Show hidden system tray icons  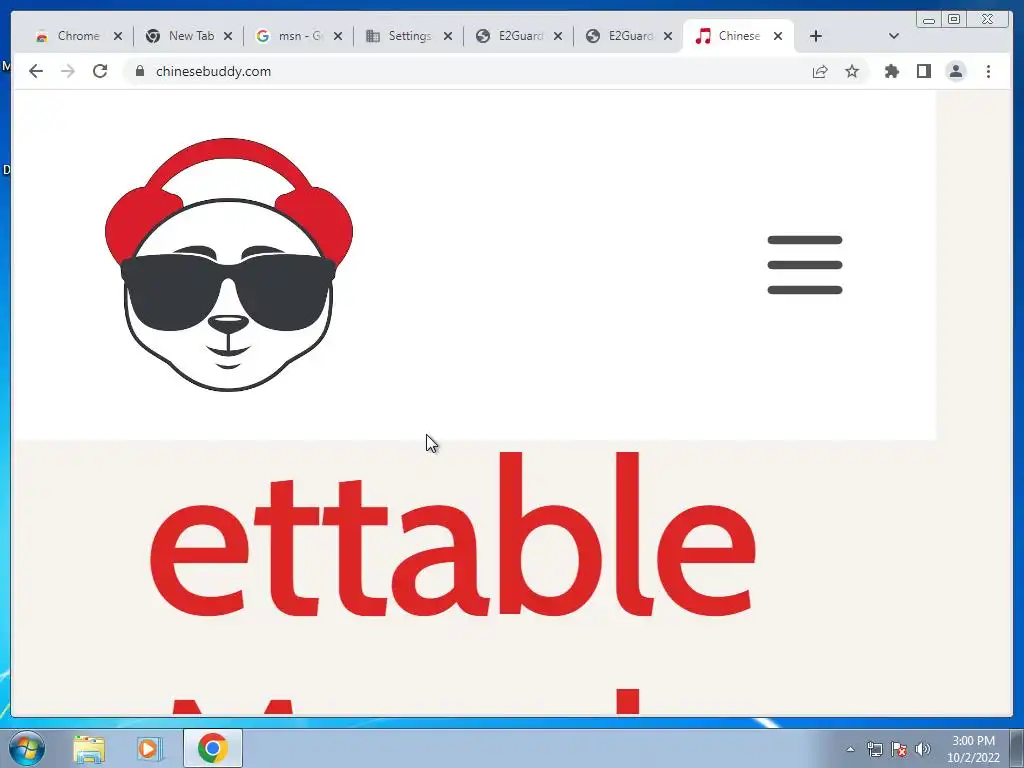[850, 749]
